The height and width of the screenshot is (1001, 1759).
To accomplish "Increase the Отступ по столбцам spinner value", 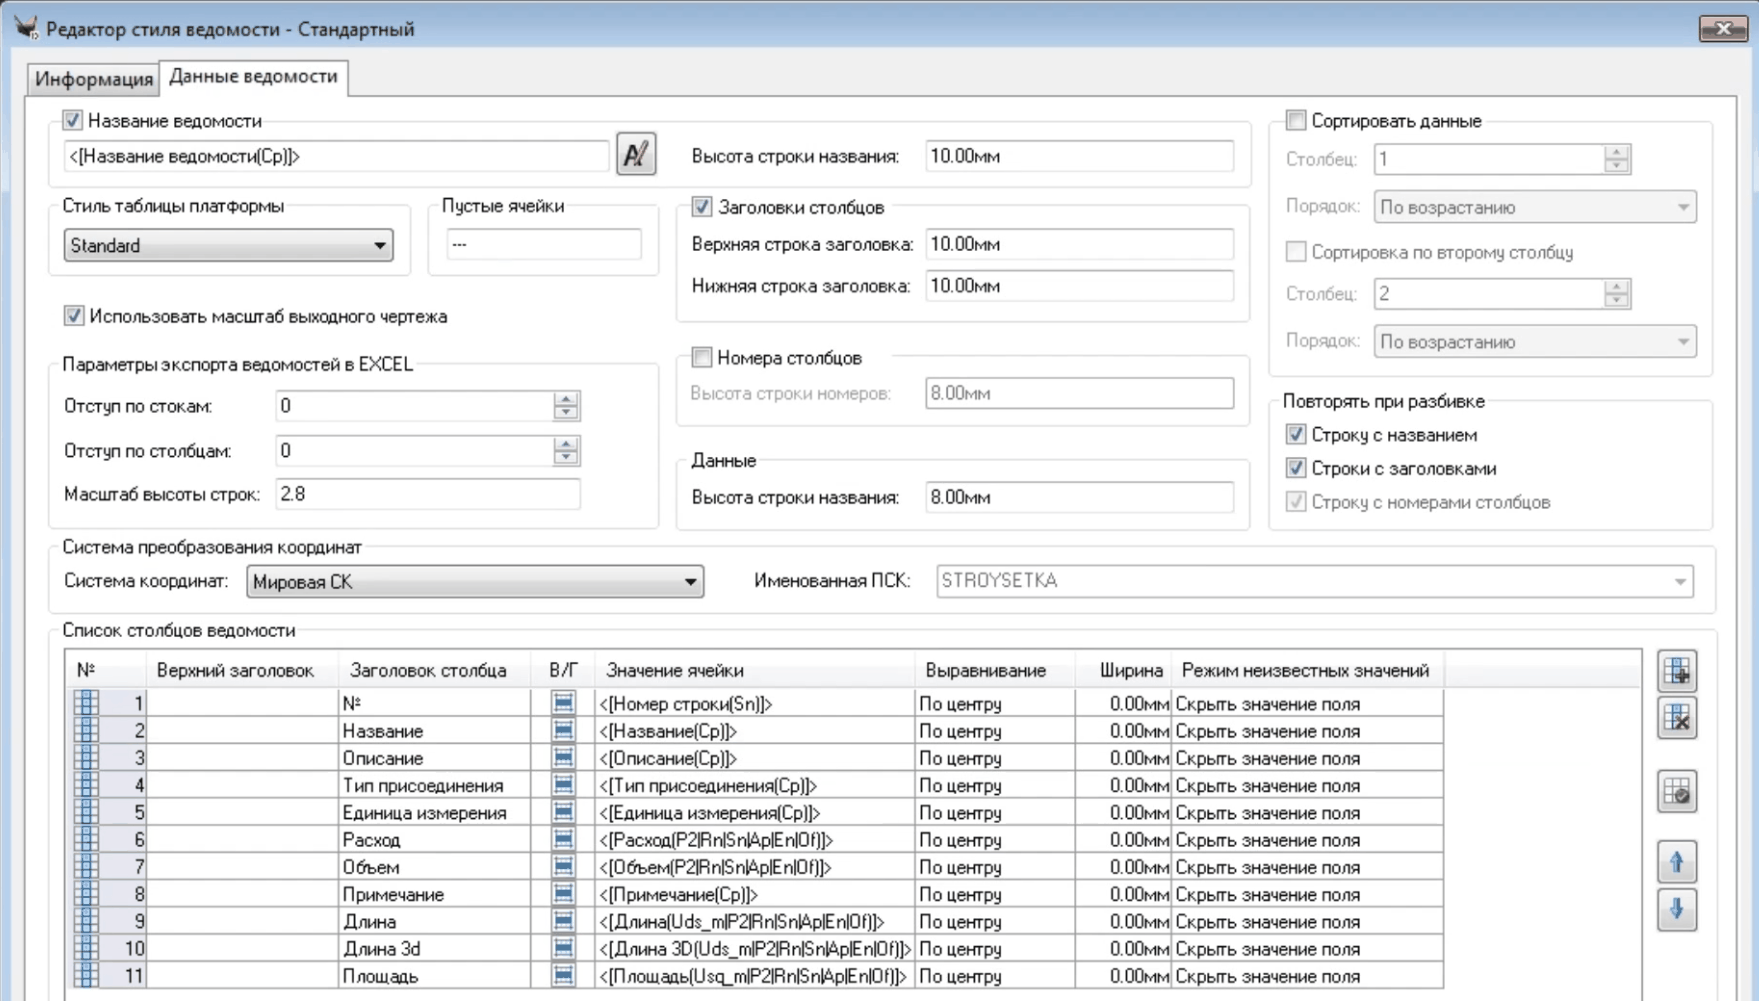I will pos(566,444).
